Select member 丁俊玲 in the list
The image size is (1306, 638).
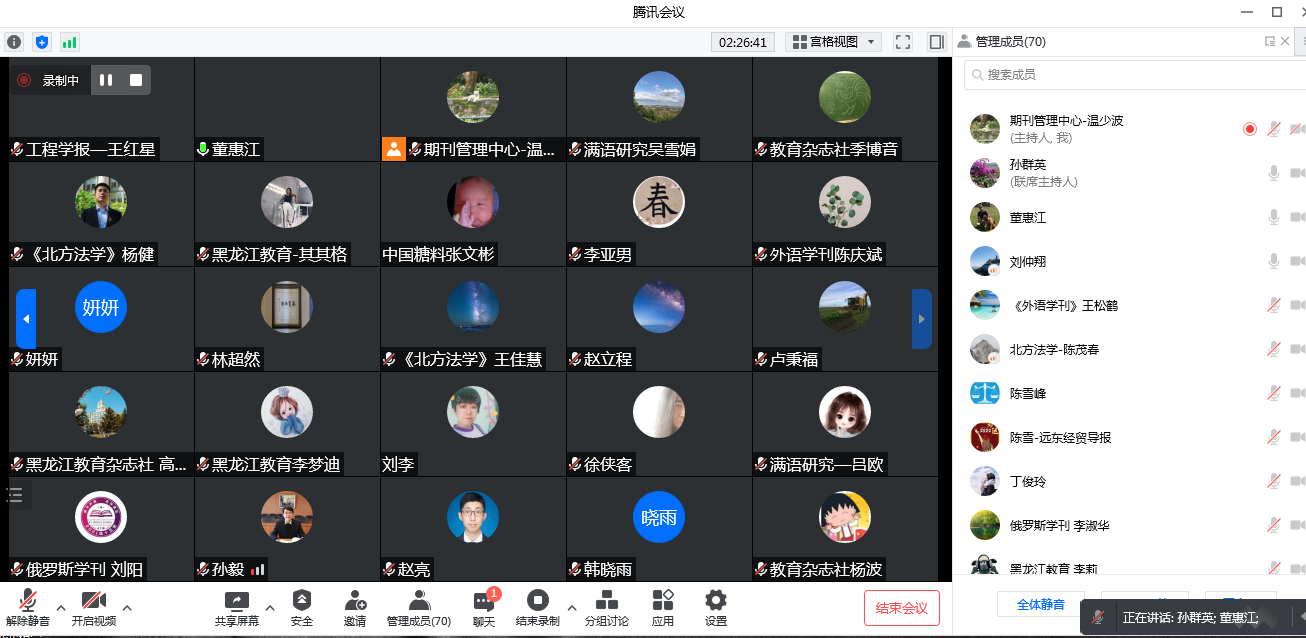[x=1130, y=481]
